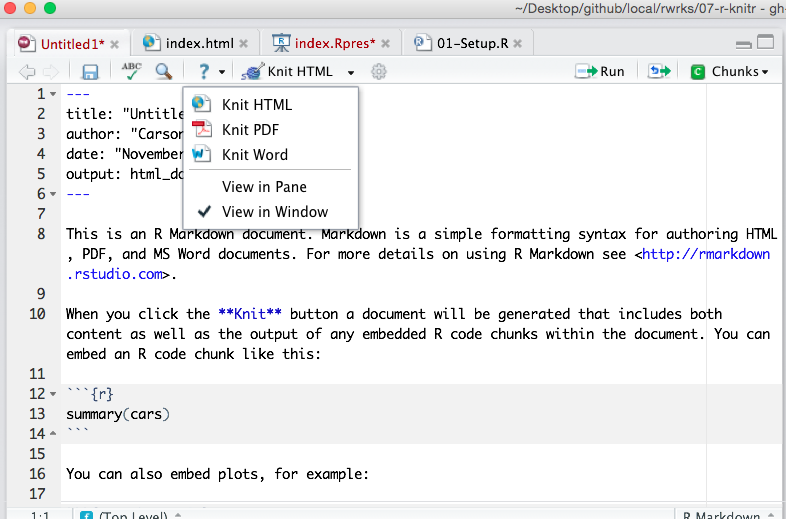Close the index.Rpres tab
The image size is (786, 519).
click(x=385, y=44)
